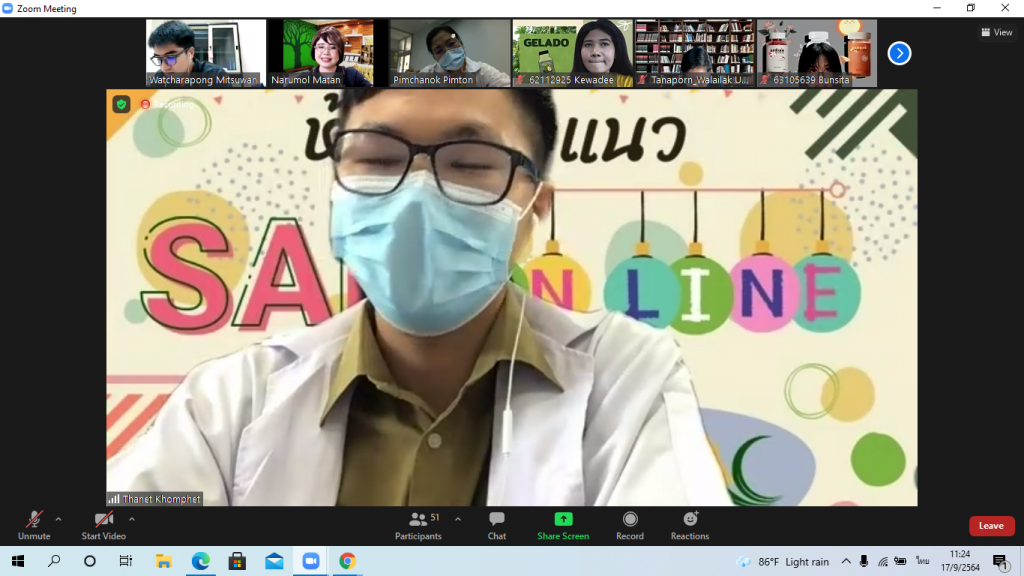The image size is (1024, 576).
Task: Show hidden system tray icons
Action: (846, 561)
